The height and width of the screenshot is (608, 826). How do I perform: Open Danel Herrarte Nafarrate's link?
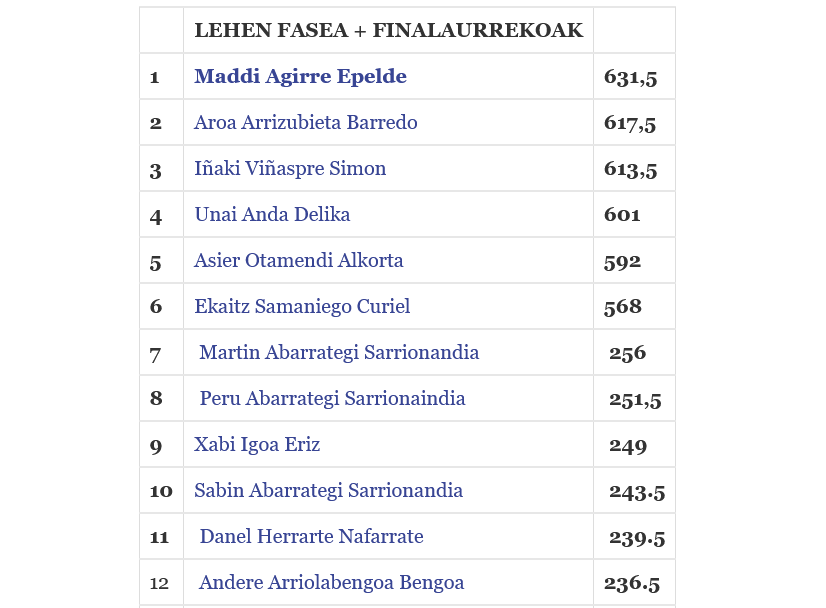coord(311,537)
